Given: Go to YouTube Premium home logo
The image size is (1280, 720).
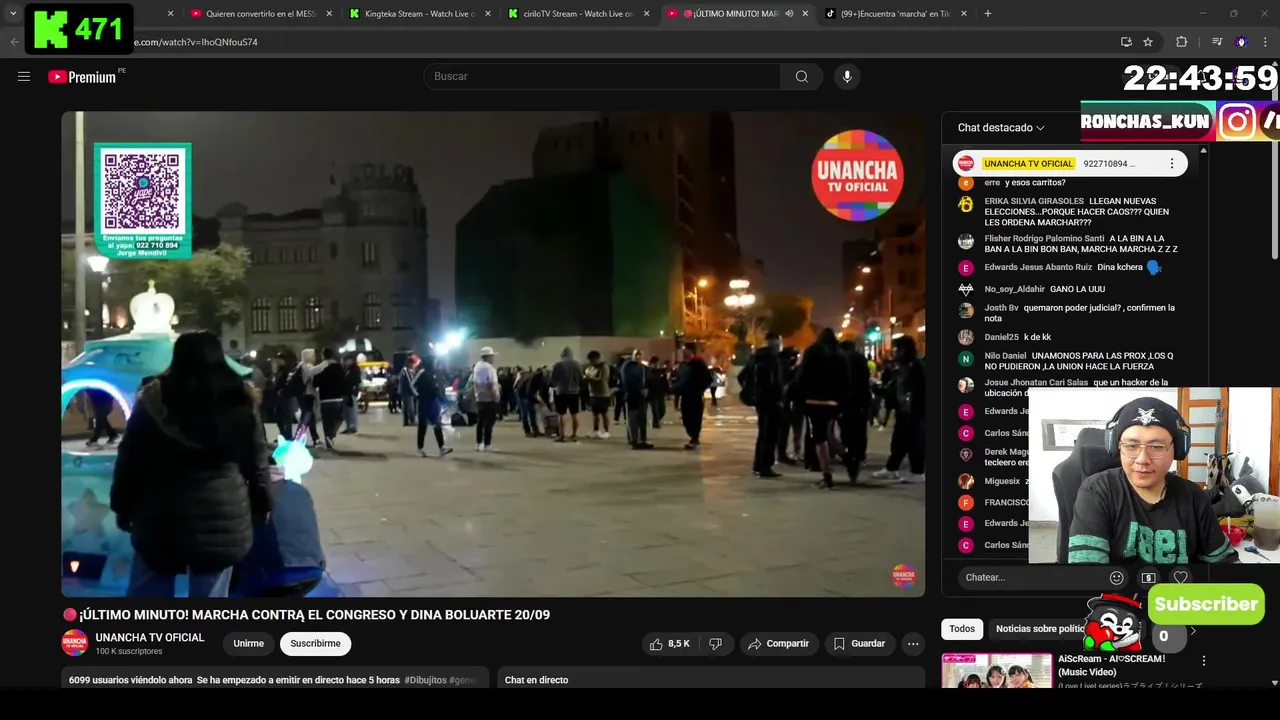Looking at the screenshot, I should [x=84, y=77].
